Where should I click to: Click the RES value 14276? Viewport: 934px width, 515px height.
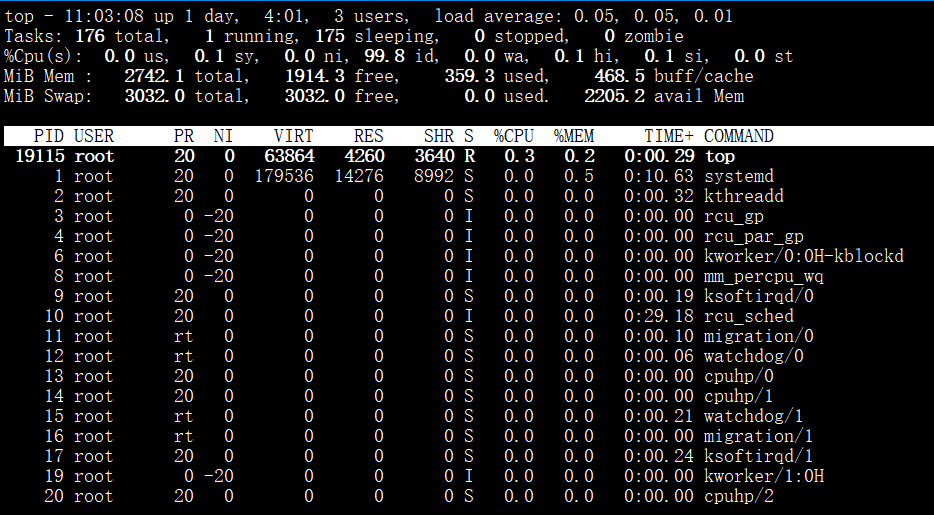[x=359, y=176]
